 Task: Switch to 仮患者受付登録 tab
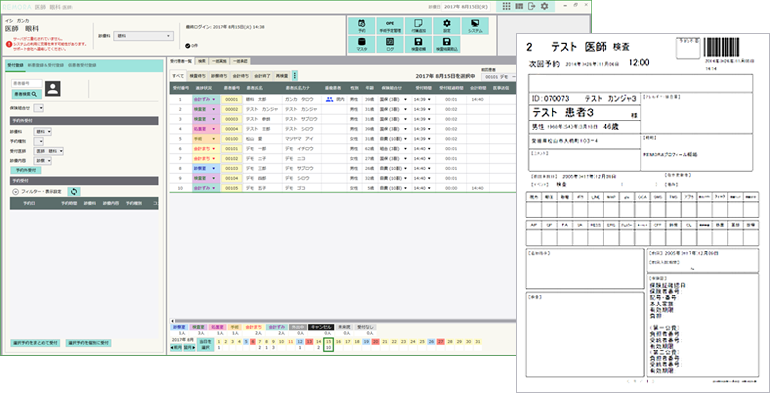[82, 65]
